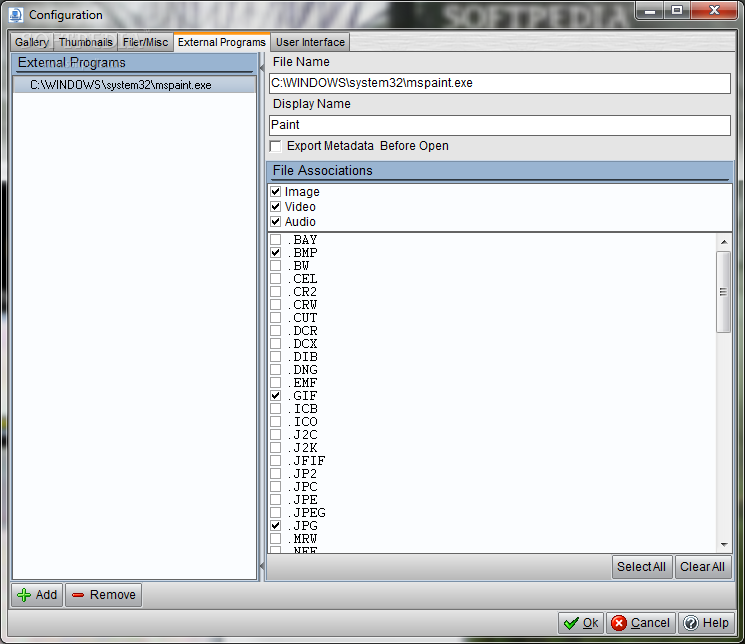The width and height of the screenshot is (745, 644).
Task: Uncheck the Audio file association
Action: point(276,221)
